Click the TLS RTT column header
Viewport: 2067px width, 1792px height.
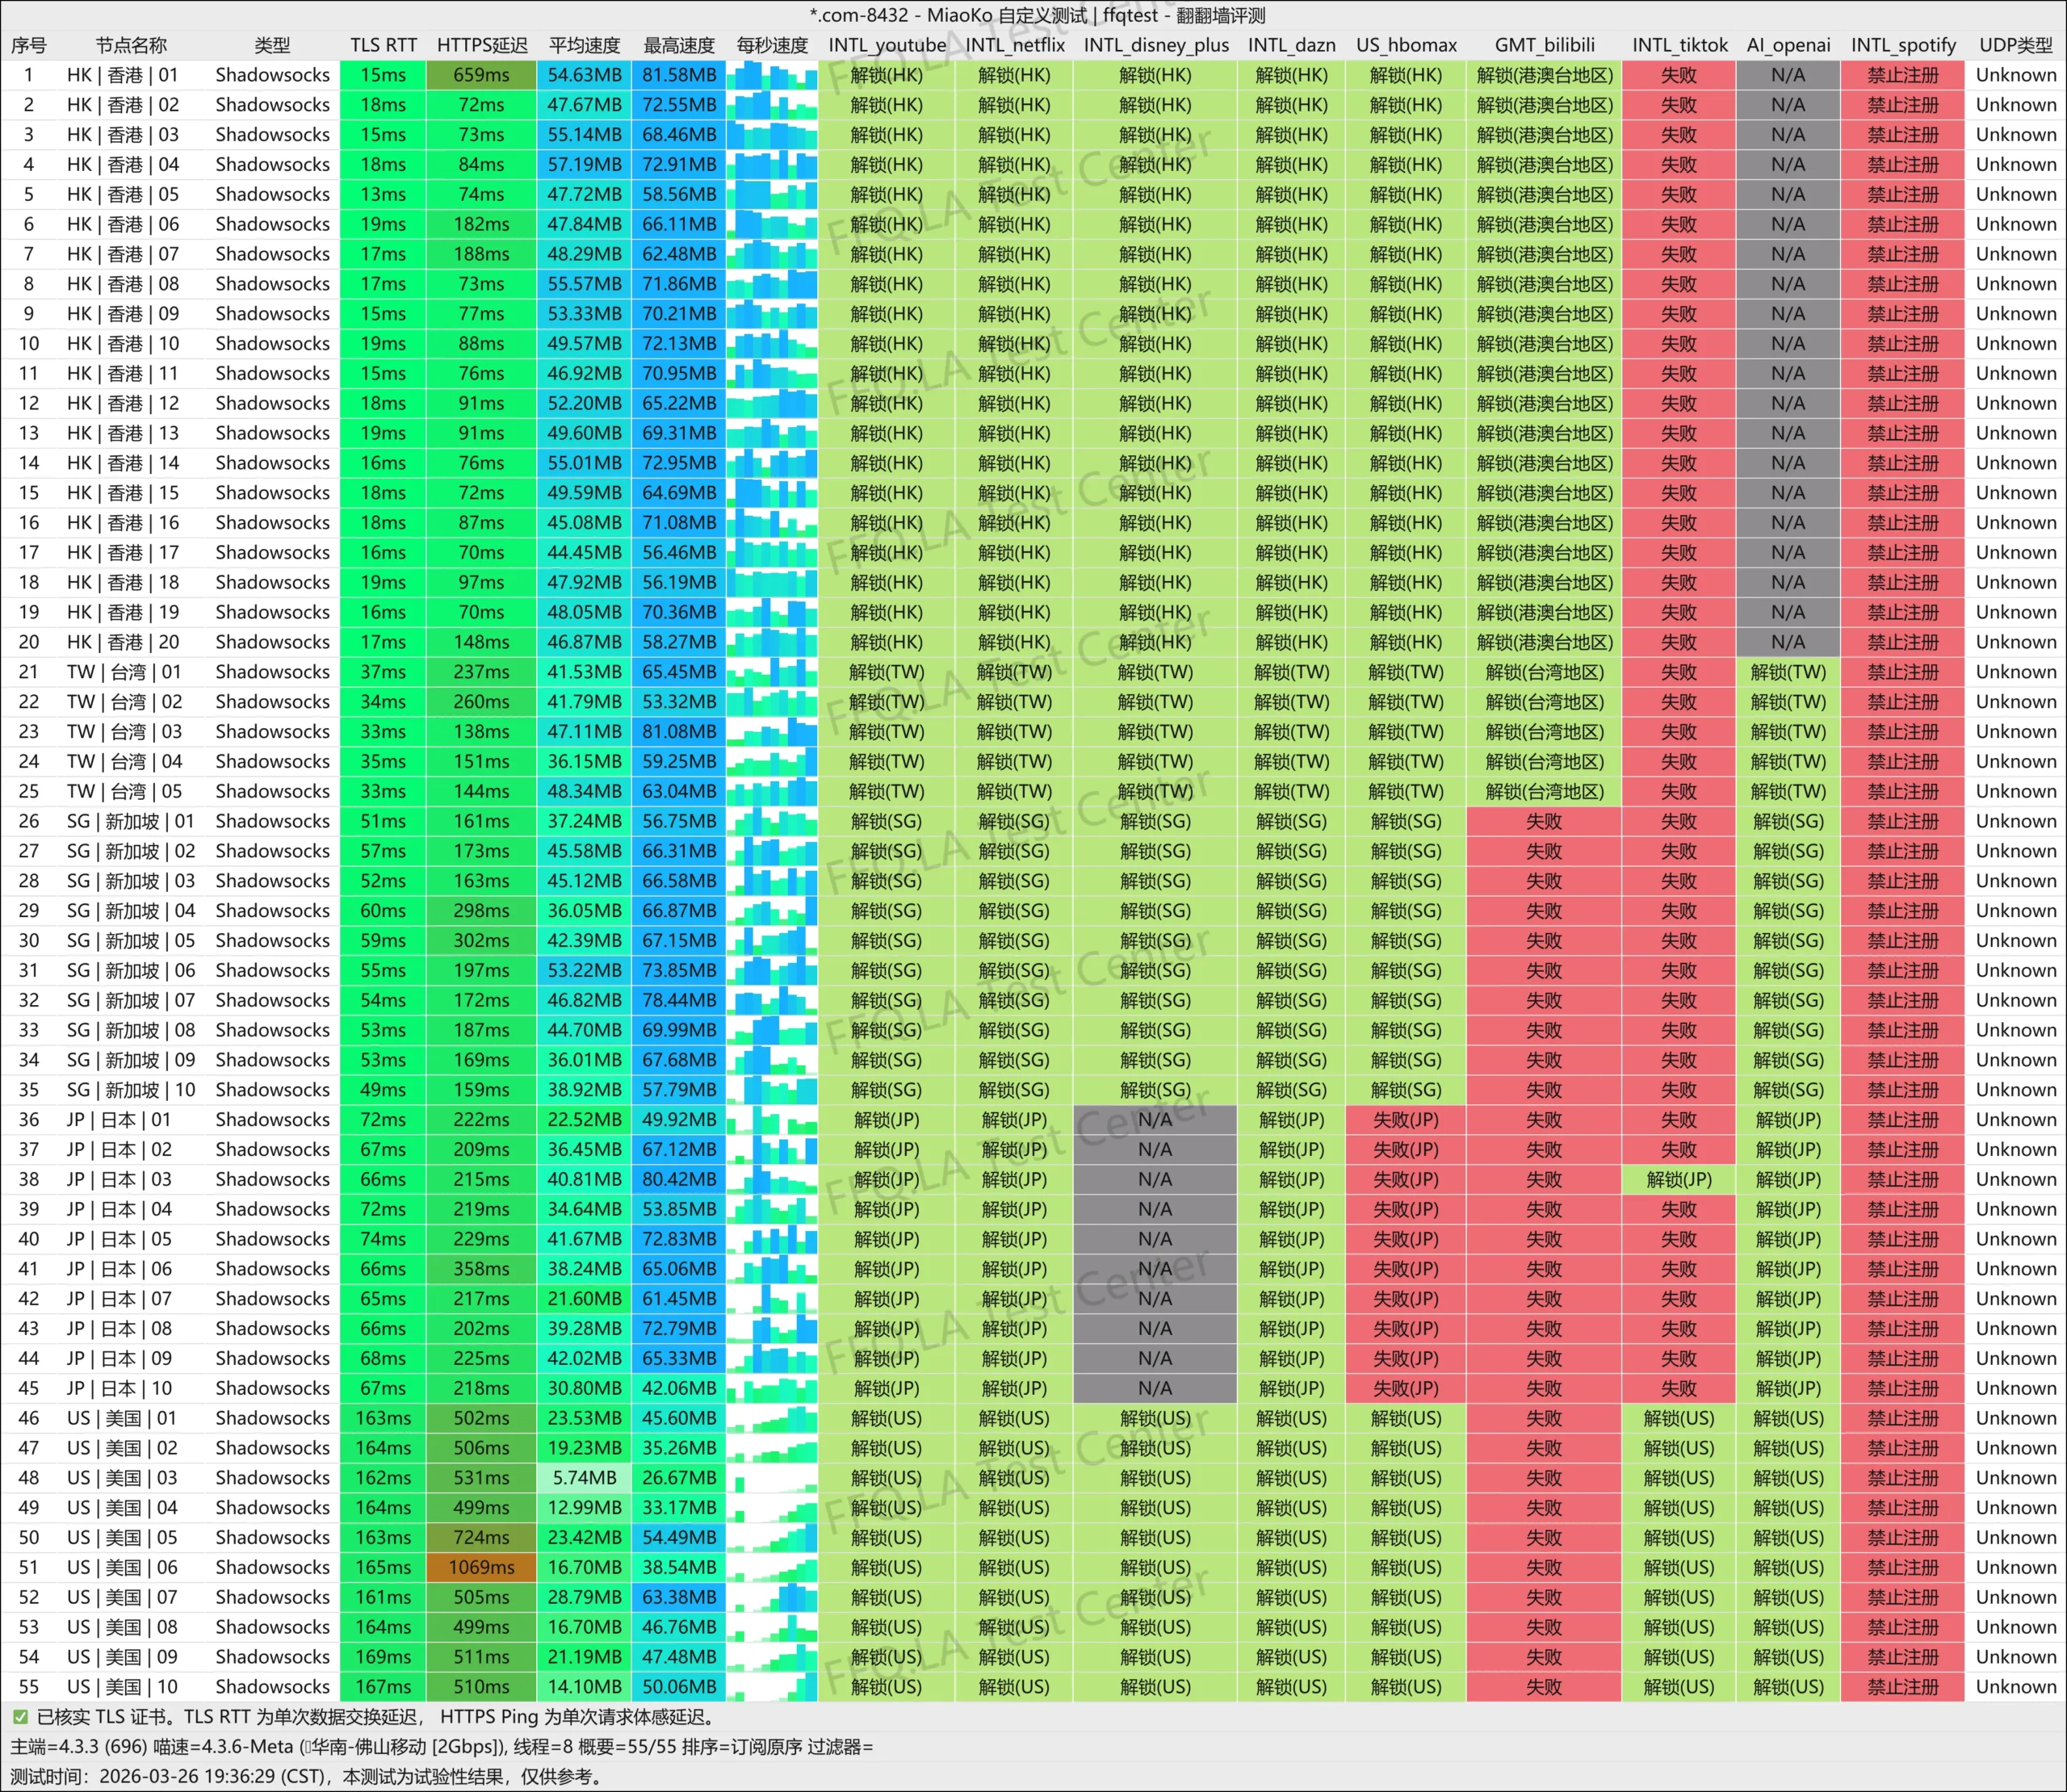coord(383,45)
